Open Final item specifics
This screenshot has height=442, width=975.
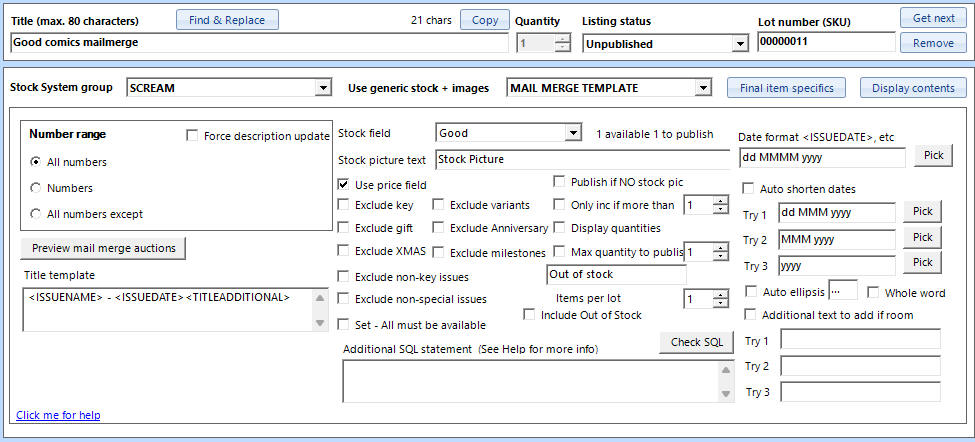[786, 88]
